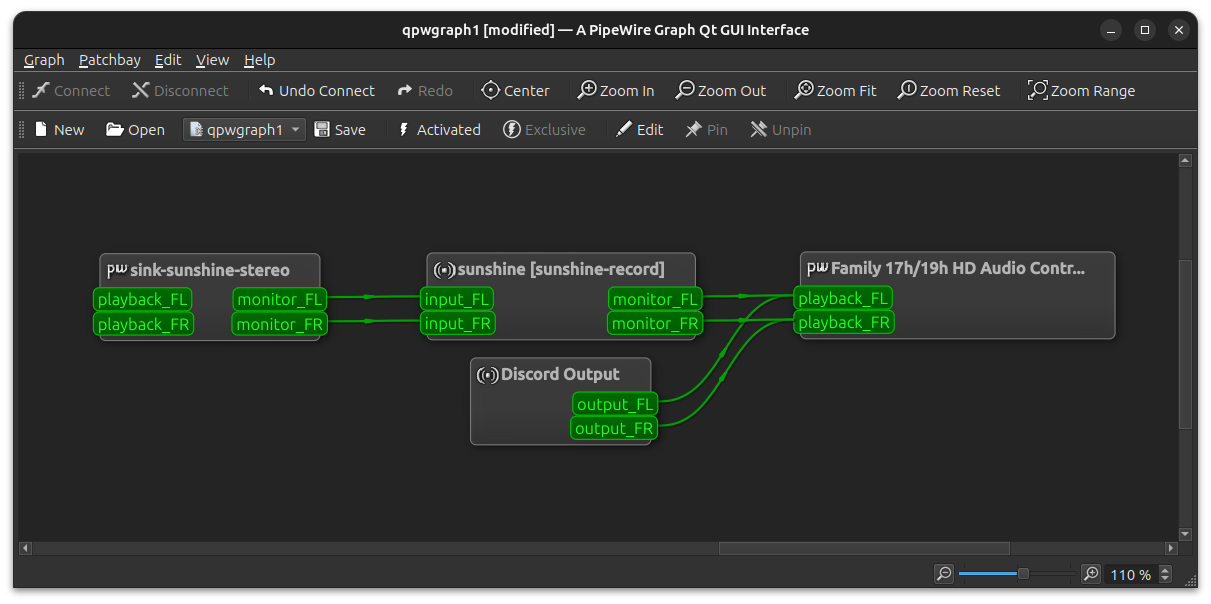
Task: Click the Zoom Reset icon
Action: [x=907, y=91]
